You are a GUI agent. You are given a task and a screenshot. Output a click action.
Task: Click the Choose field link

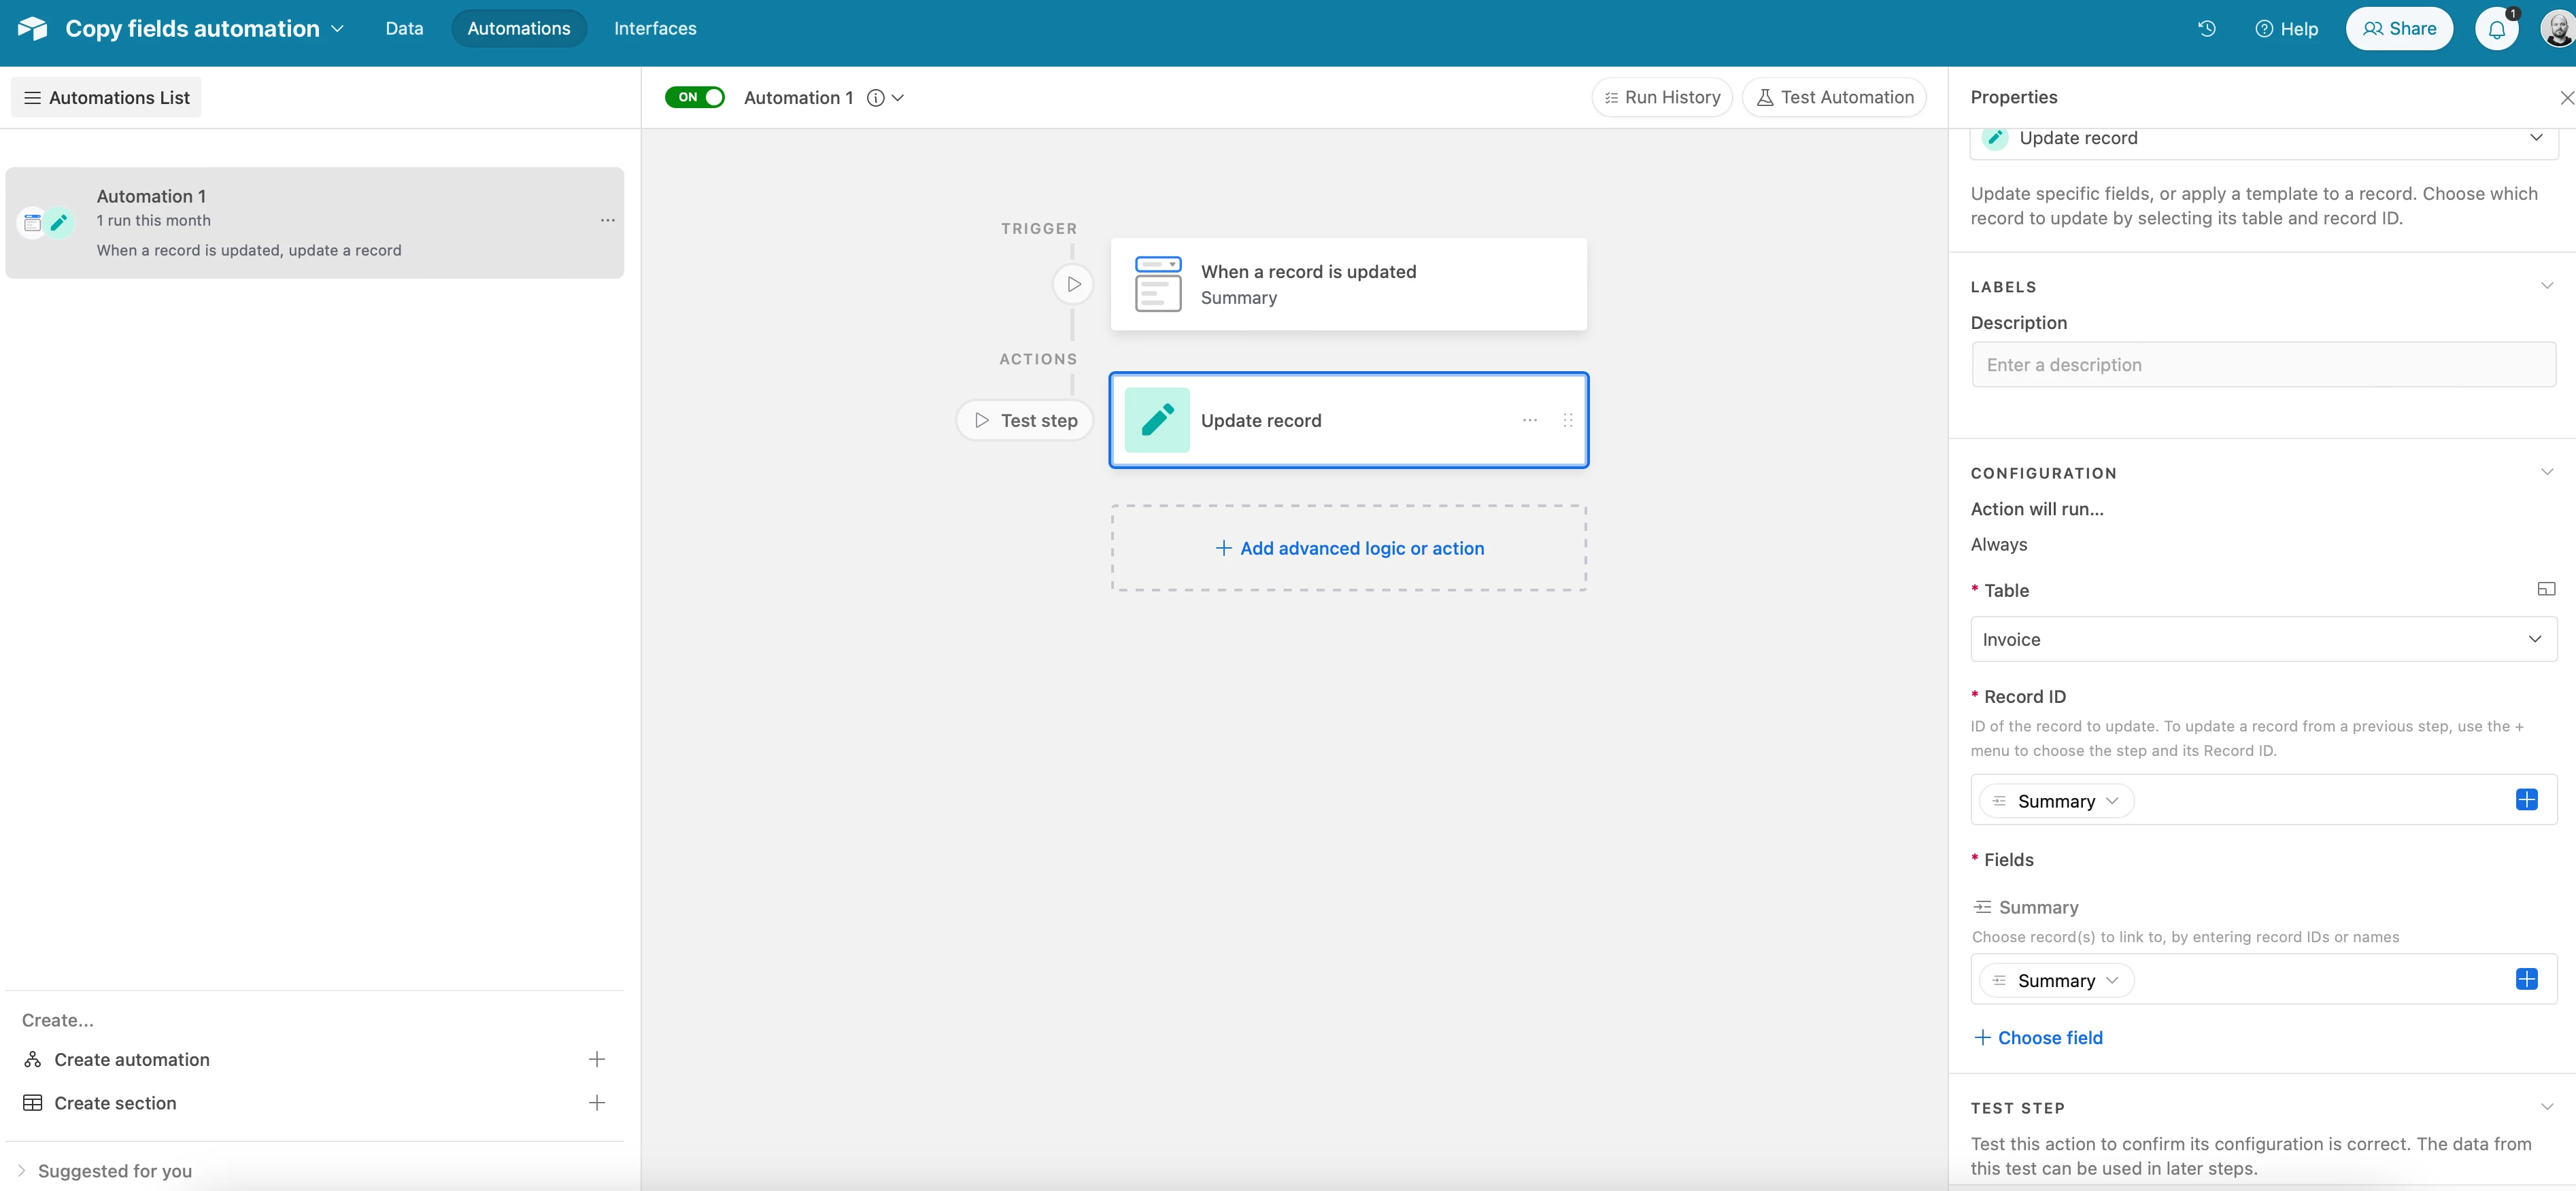point(2039,1037)
